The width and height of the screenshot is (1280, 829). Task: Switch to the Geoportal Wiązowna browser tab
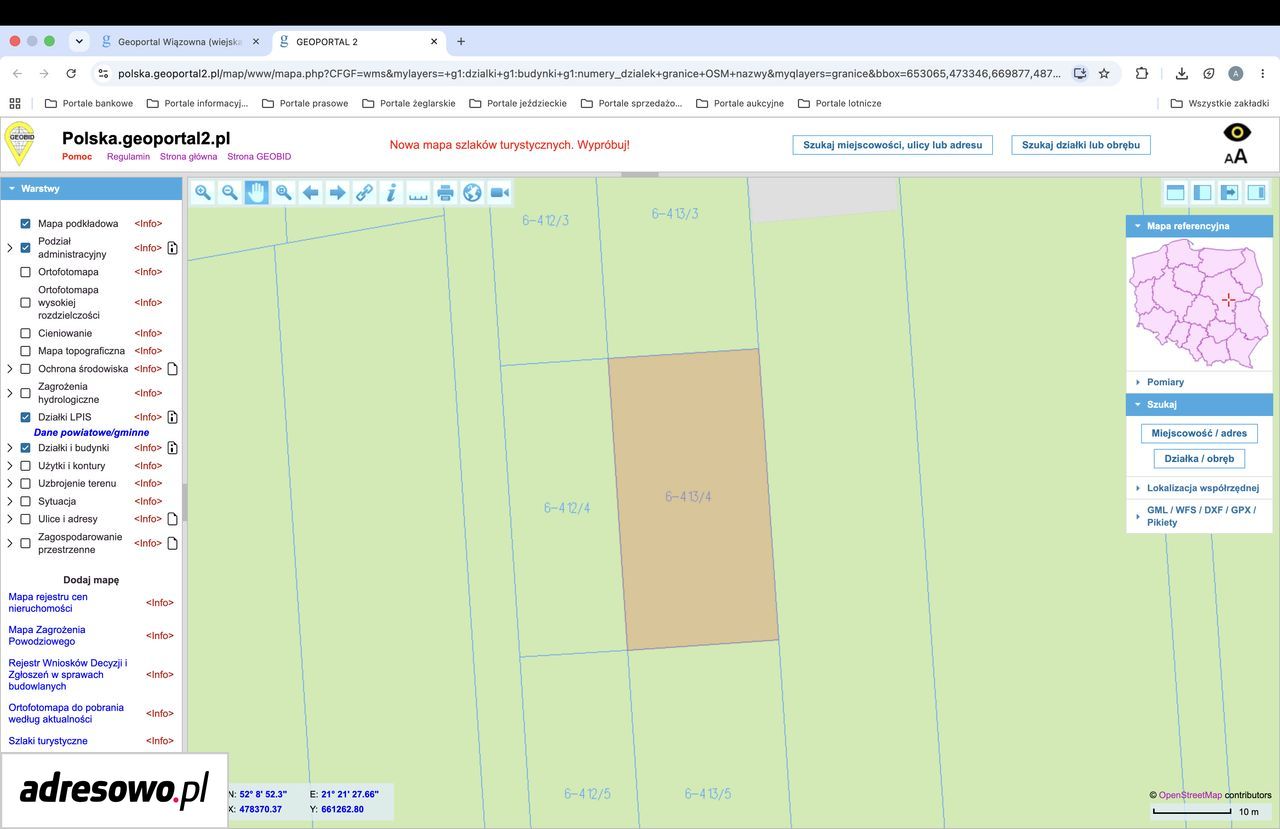coord(180,42)
